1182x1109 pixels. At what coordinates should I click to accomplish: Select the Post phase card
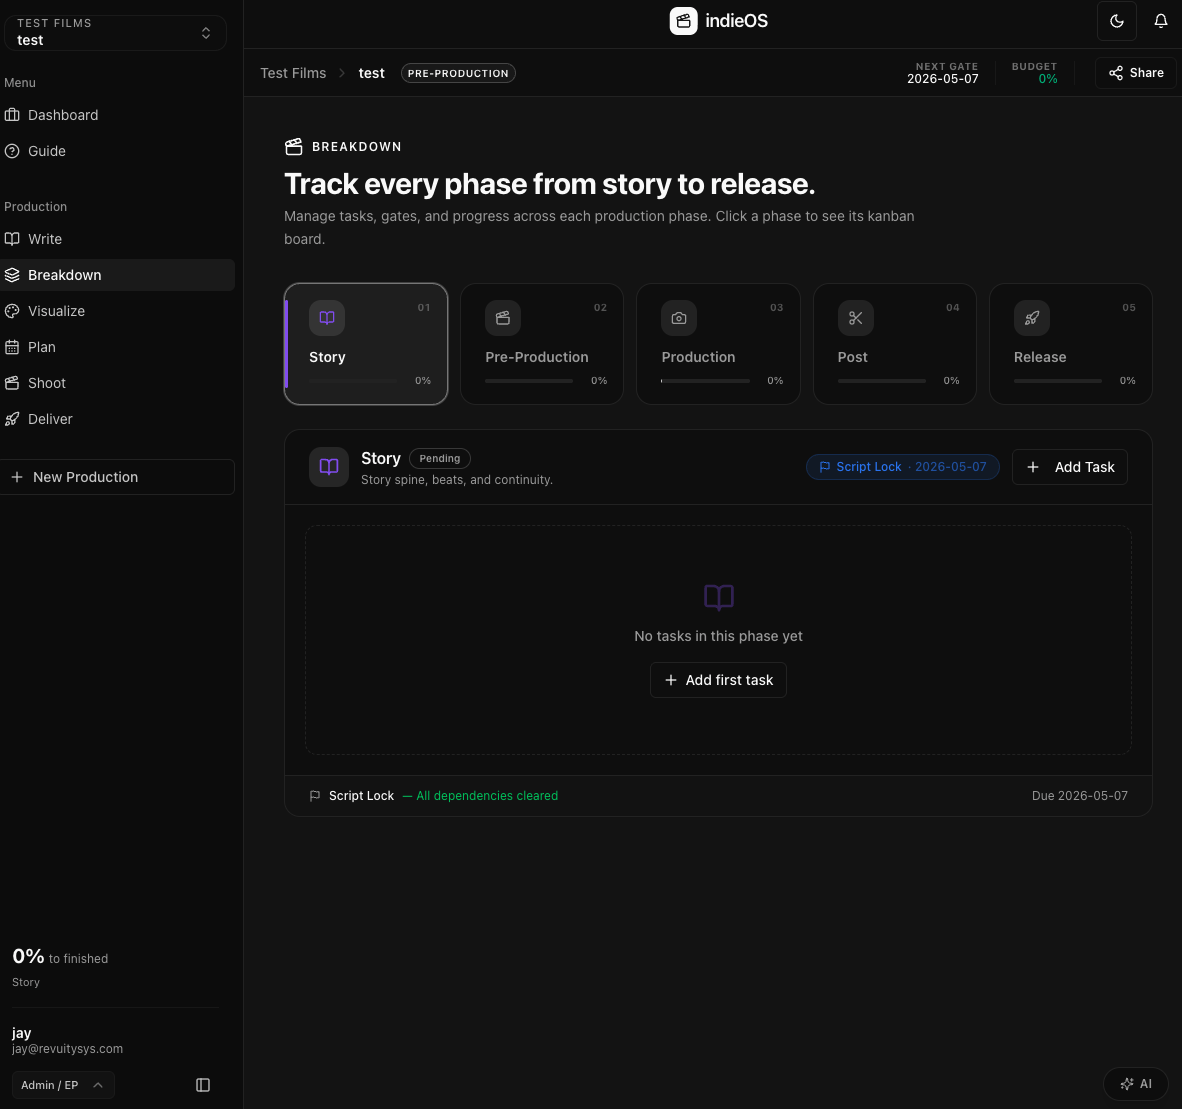pyautogui.click(x=895, y=344)
